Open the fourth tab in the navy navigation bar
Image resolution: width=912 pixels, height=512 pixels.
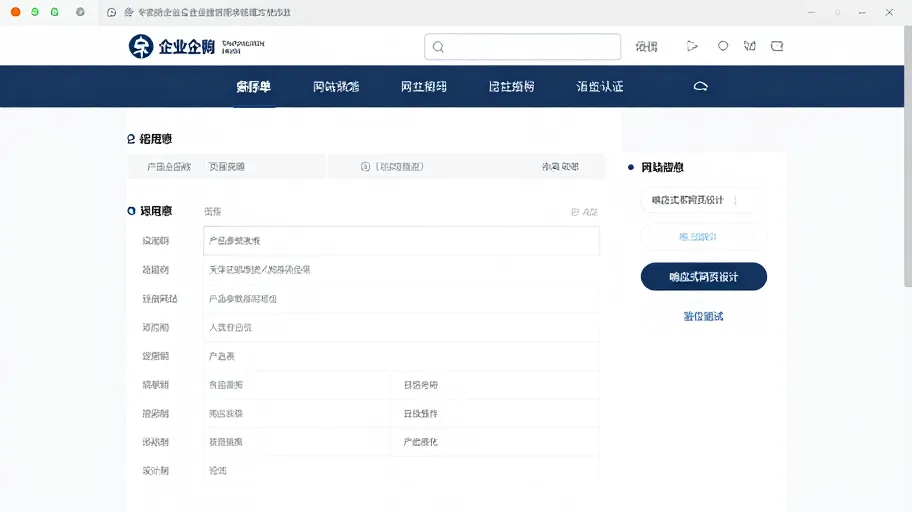click(511, 87)
